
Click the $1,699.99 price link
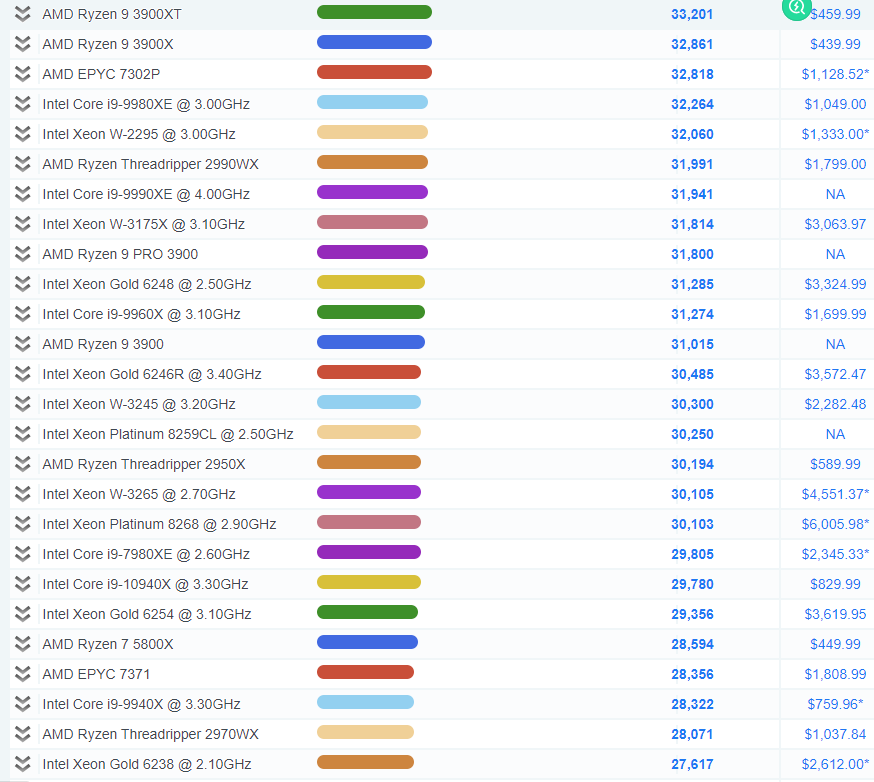tap(835, 314)
